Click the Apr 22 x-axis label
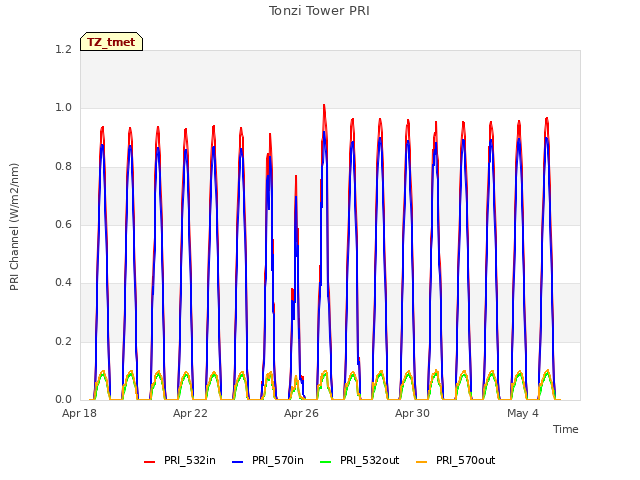Viewport: 640px width, 480px height. (190, 413)
